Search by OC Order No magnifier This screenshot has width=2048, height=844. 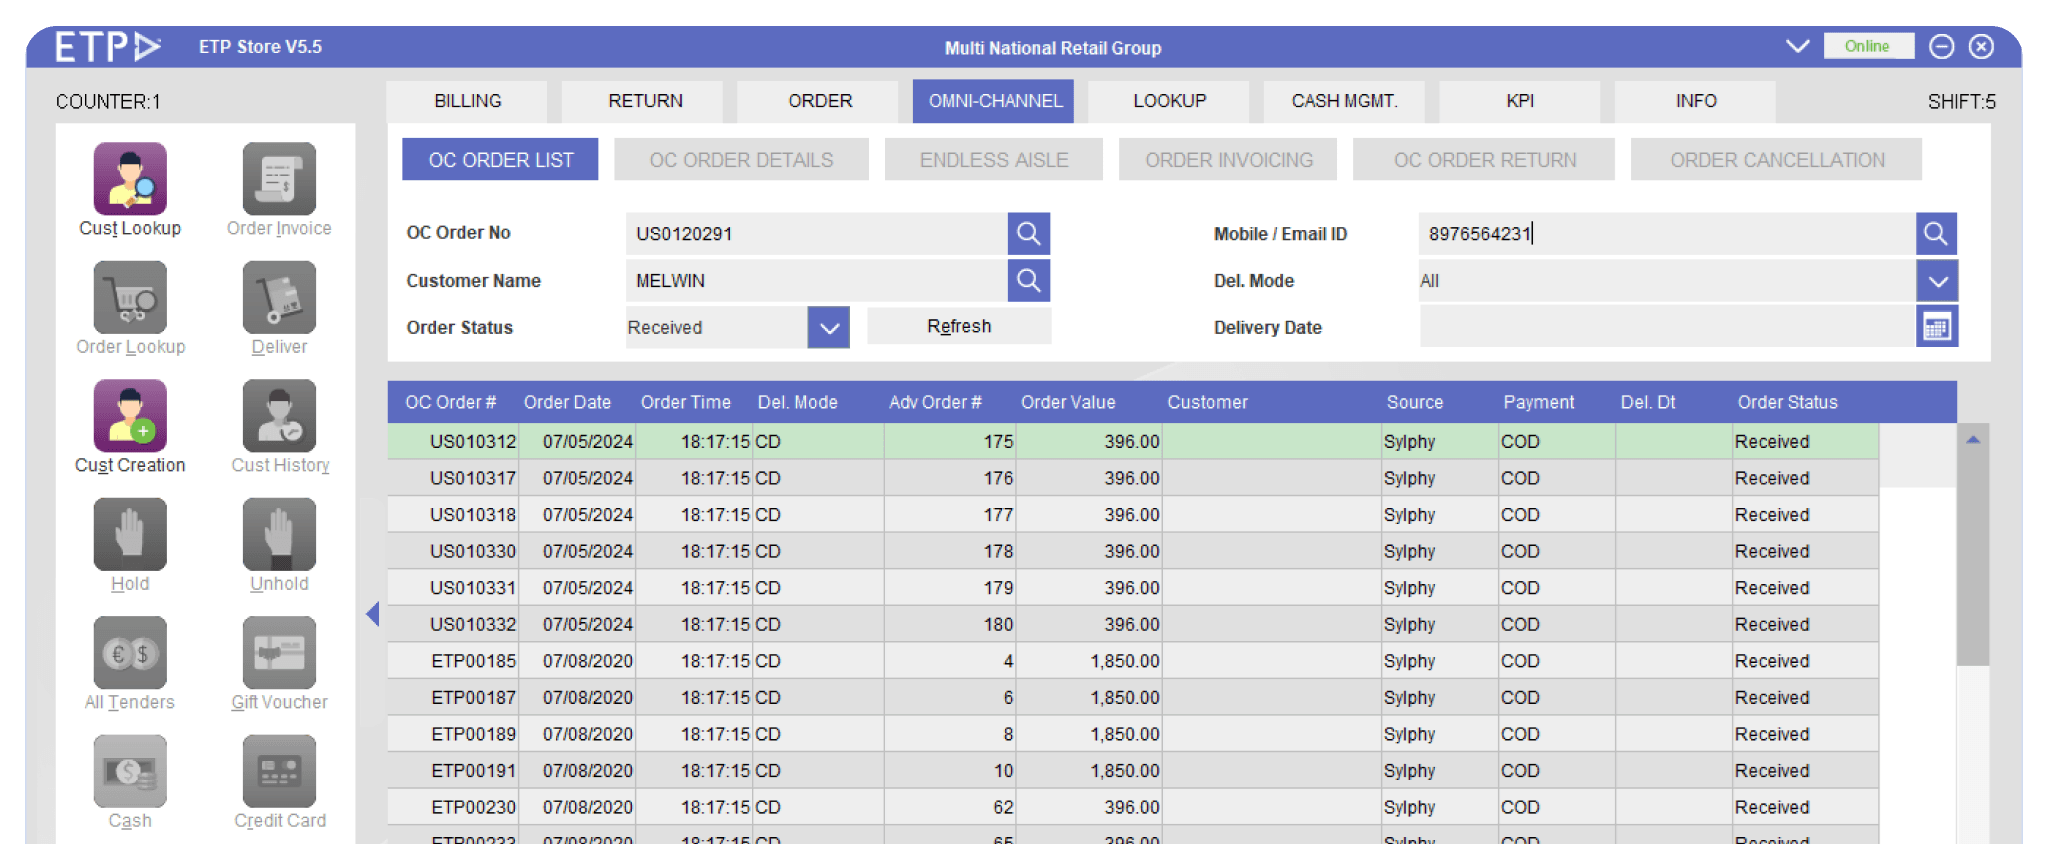1028,234
